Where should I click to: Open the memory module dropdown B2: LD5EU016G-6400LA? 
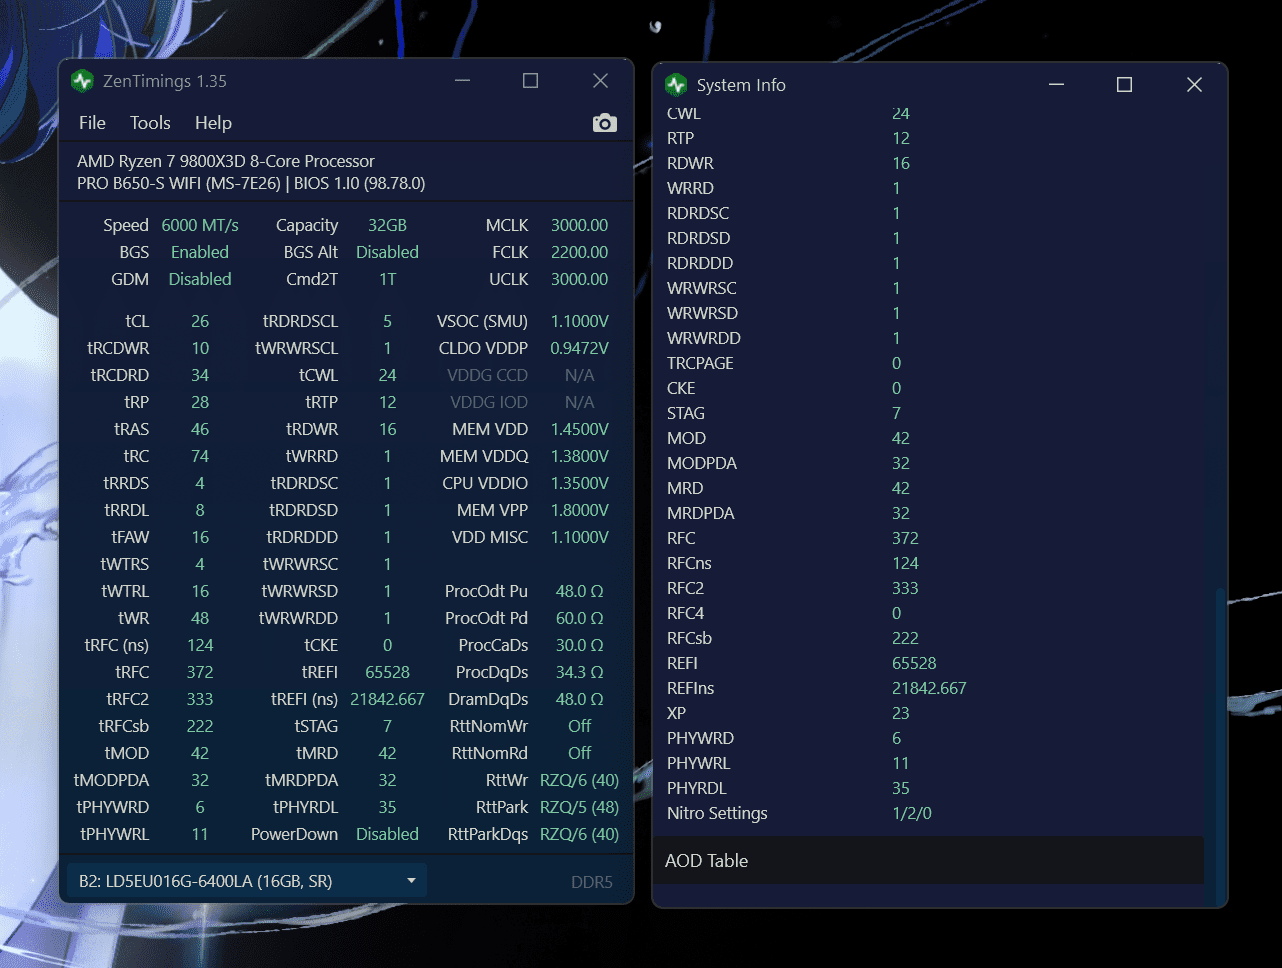[x=247, y=881]
